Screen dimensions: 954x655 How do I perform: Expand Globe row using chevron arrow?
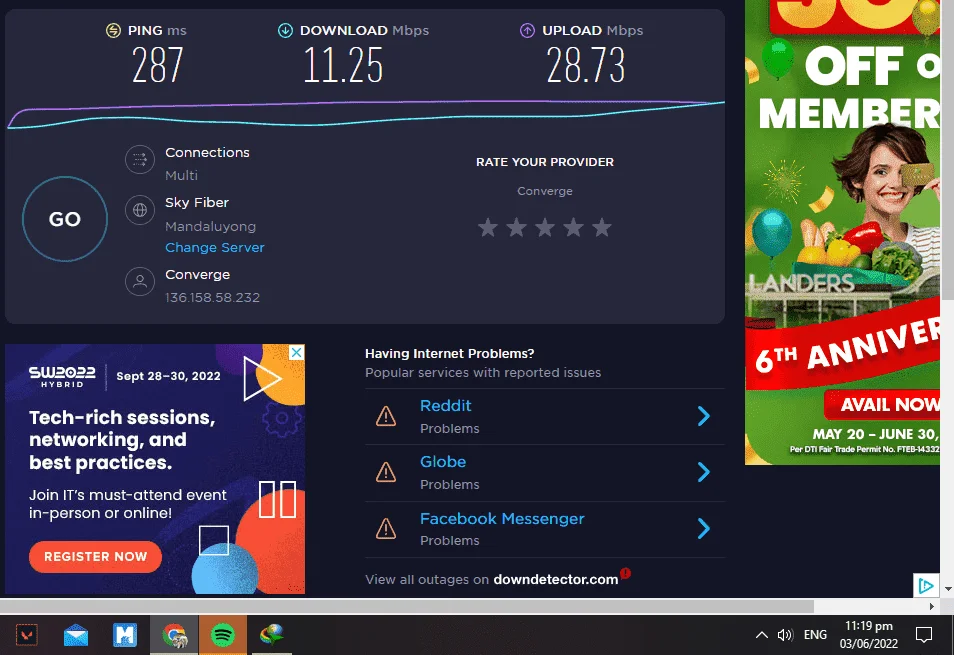pyautogui.click(x=703, y=472)
